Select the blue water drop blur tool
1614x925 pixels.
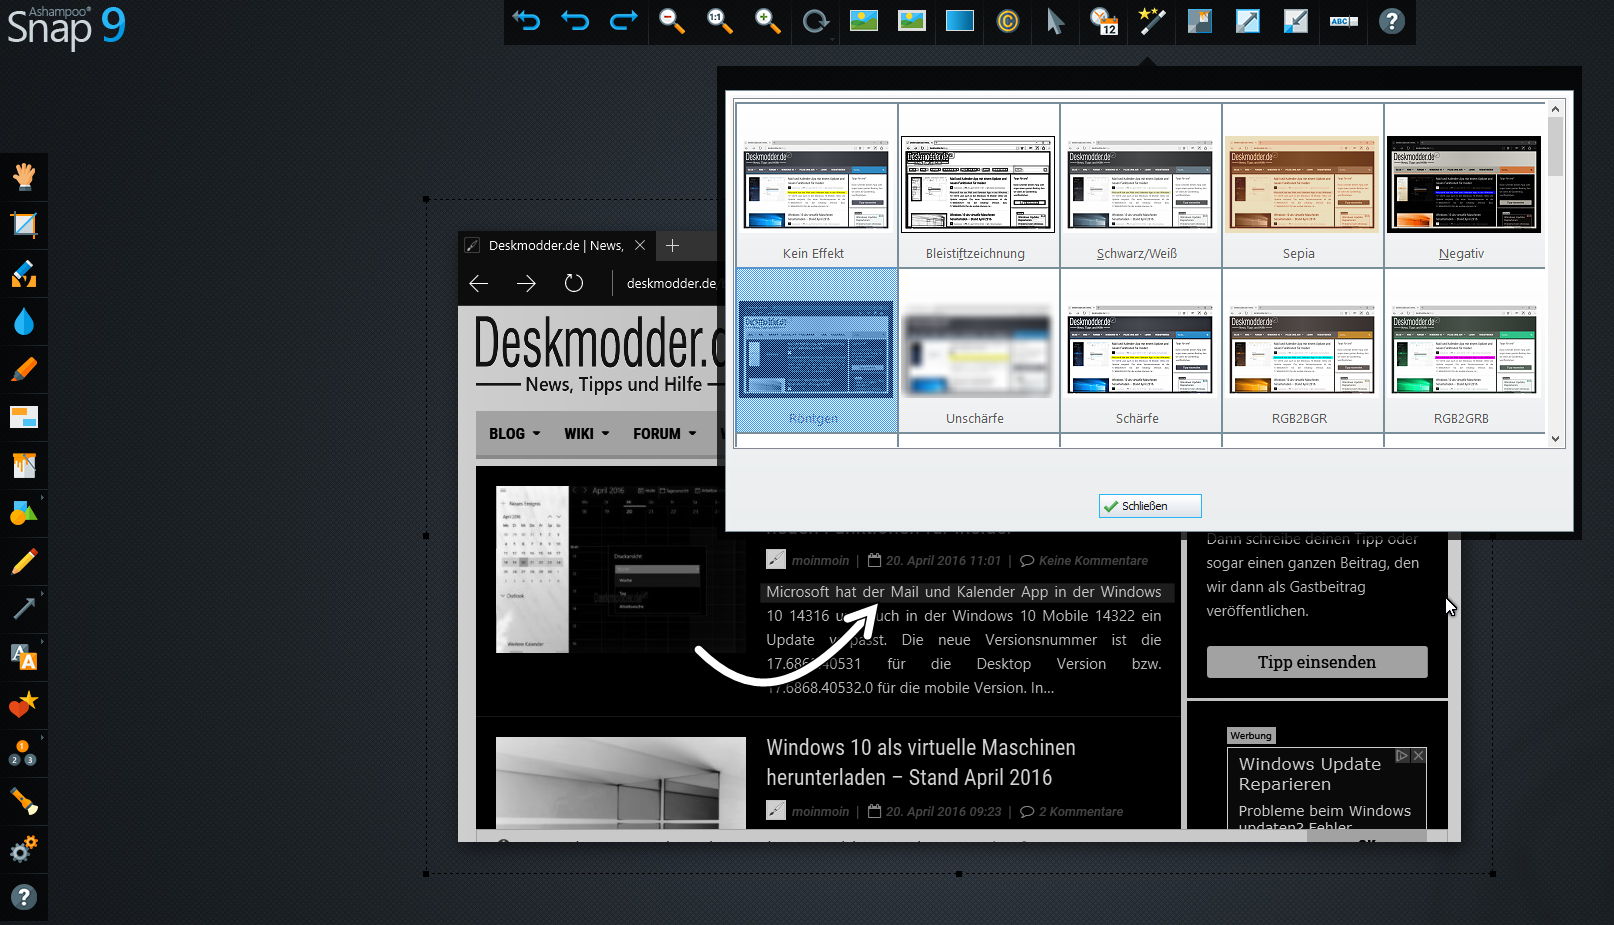point(24,321)
